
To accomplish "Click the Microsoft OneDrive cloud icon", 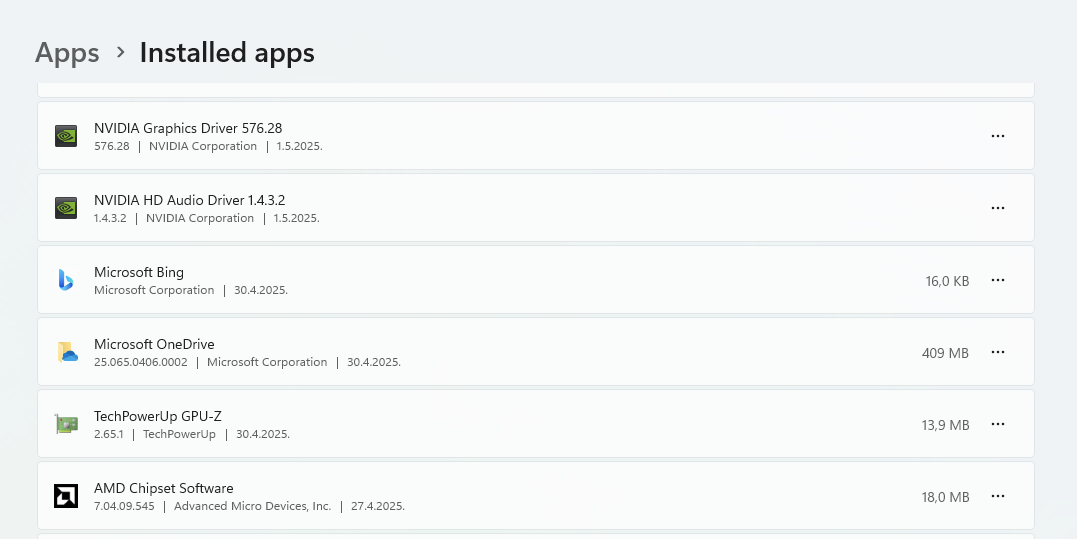I will tap(66, 352).
